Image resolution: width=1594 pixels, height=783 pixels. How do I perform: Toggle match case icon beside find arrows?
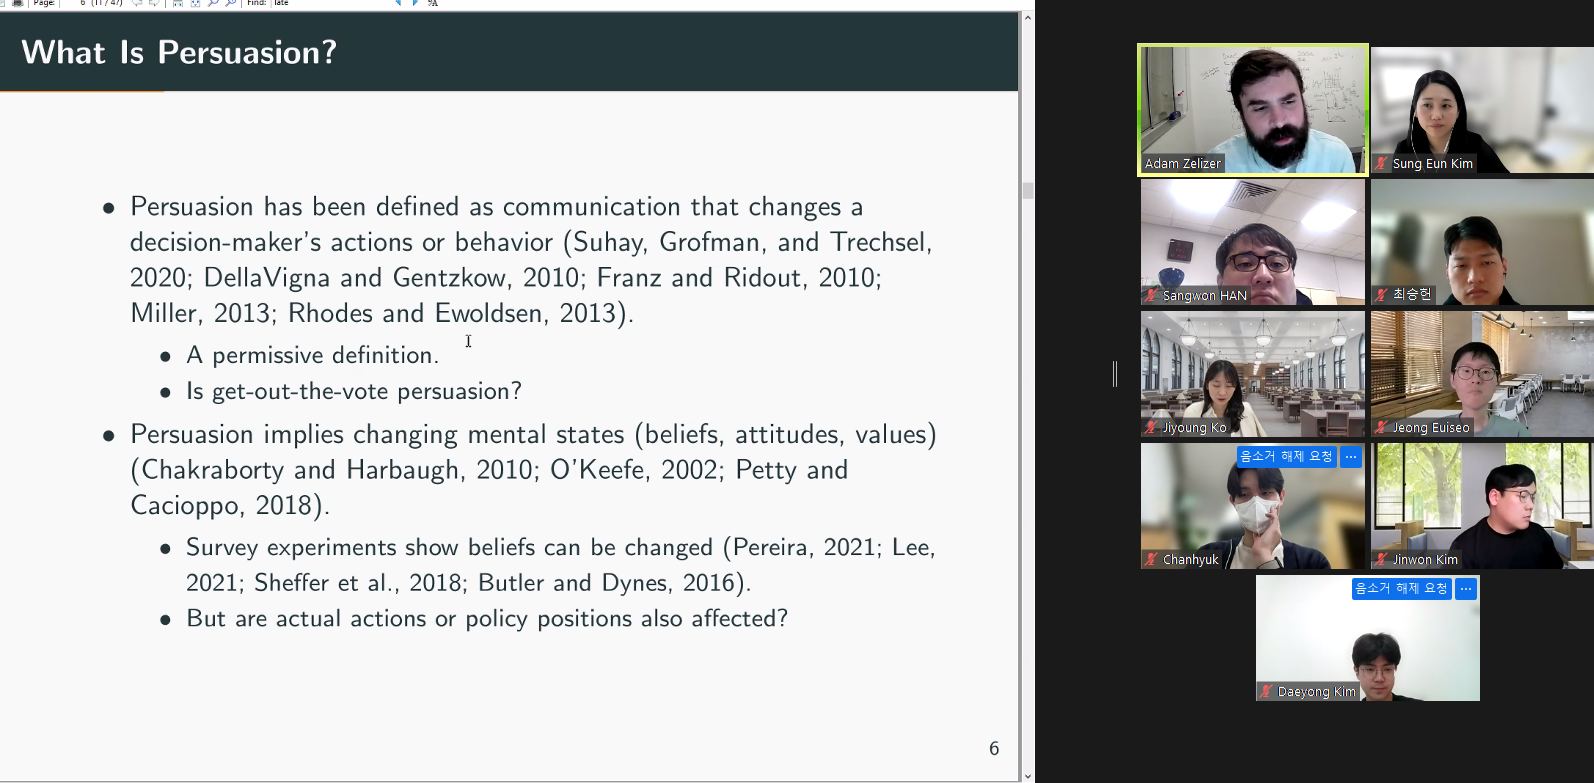433,3
